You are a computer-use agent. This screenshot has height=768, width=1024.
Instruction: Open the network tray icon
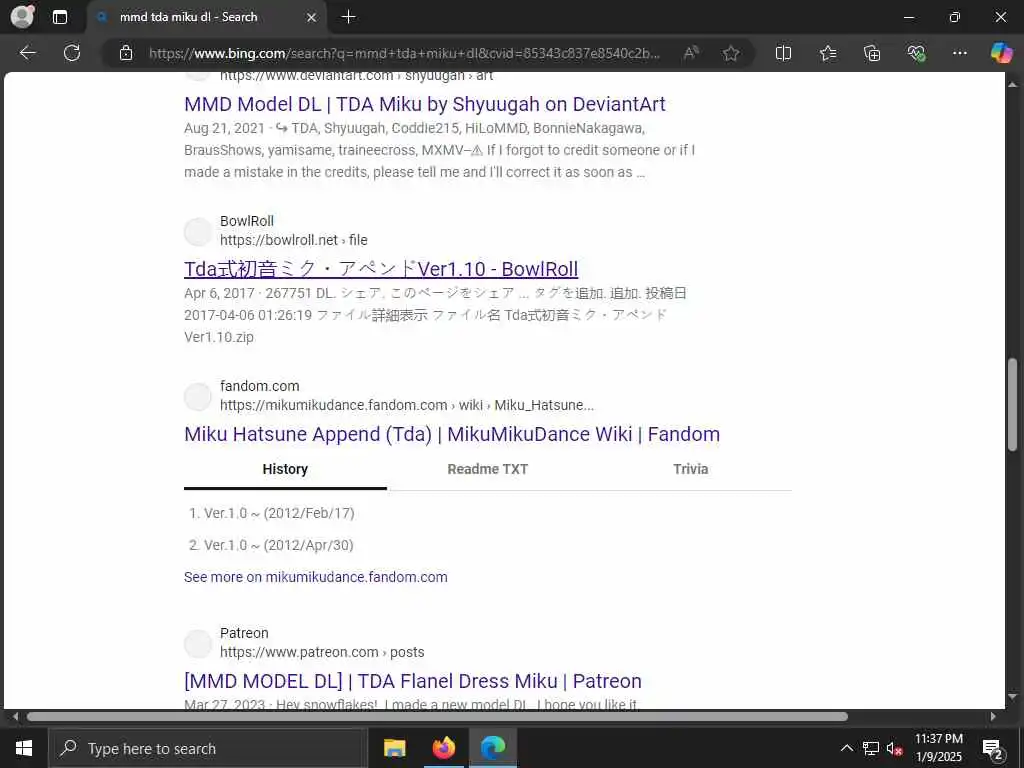click(871, 748)
